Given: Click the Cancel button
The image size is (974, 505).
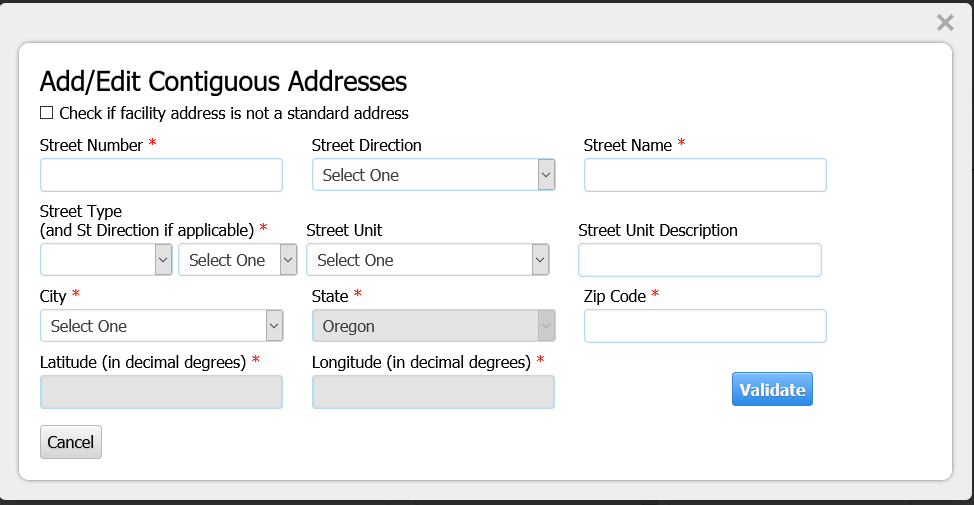Looking at the screenshot, I should (x=71, y=442).
